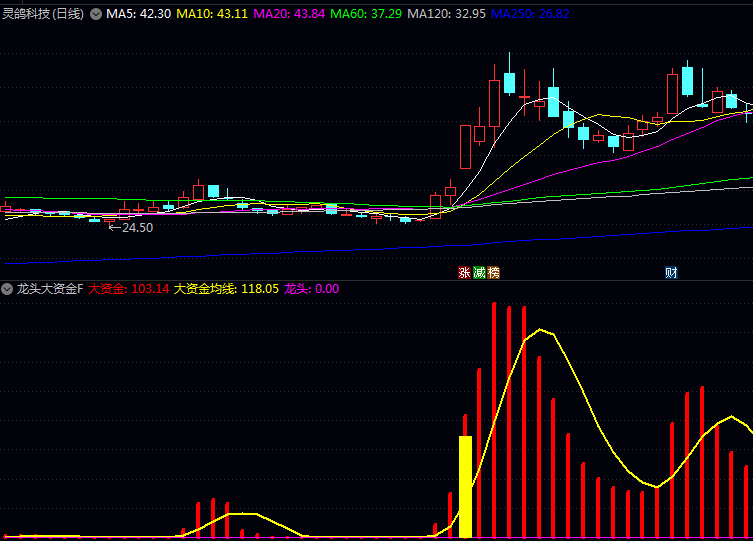Click the red 张 event marker
The image size is (753, 541).
tap(464, 272)
